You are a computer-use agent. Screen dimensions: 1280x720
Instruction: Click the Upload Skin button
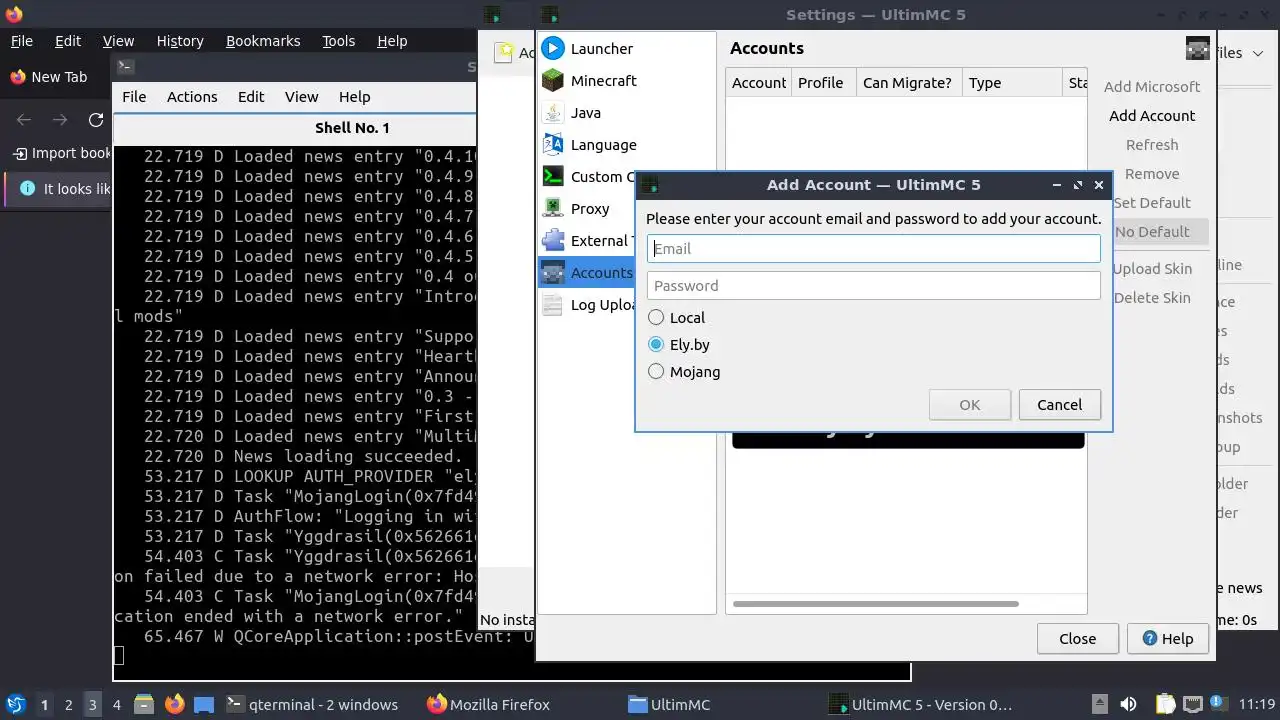click(1152, 269)
